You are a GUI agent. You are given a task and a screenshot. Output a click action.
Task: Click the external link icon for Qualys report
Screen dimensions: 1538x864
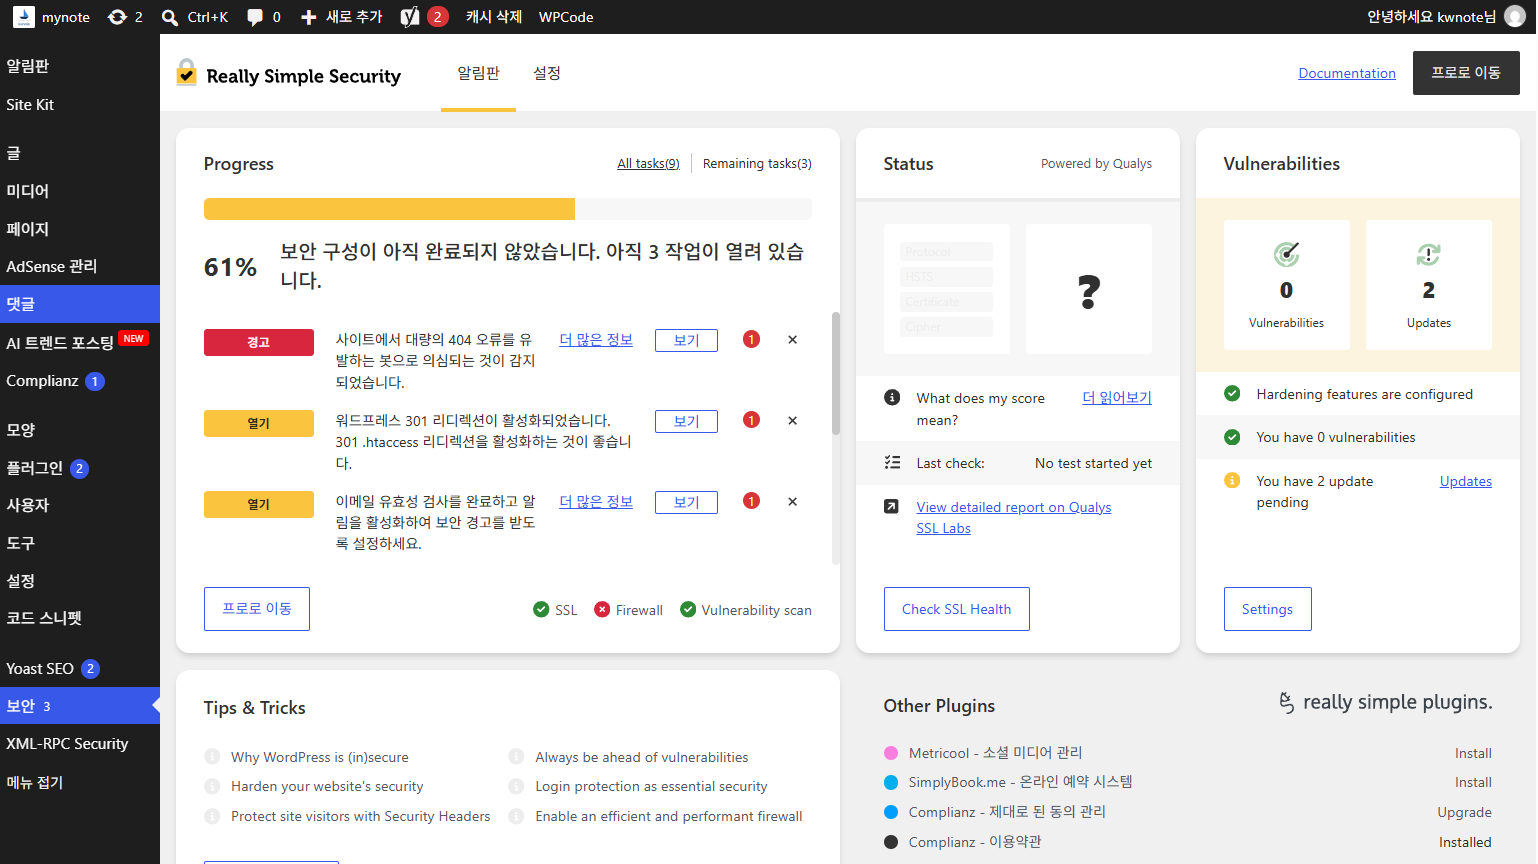[x=891, y=507]
